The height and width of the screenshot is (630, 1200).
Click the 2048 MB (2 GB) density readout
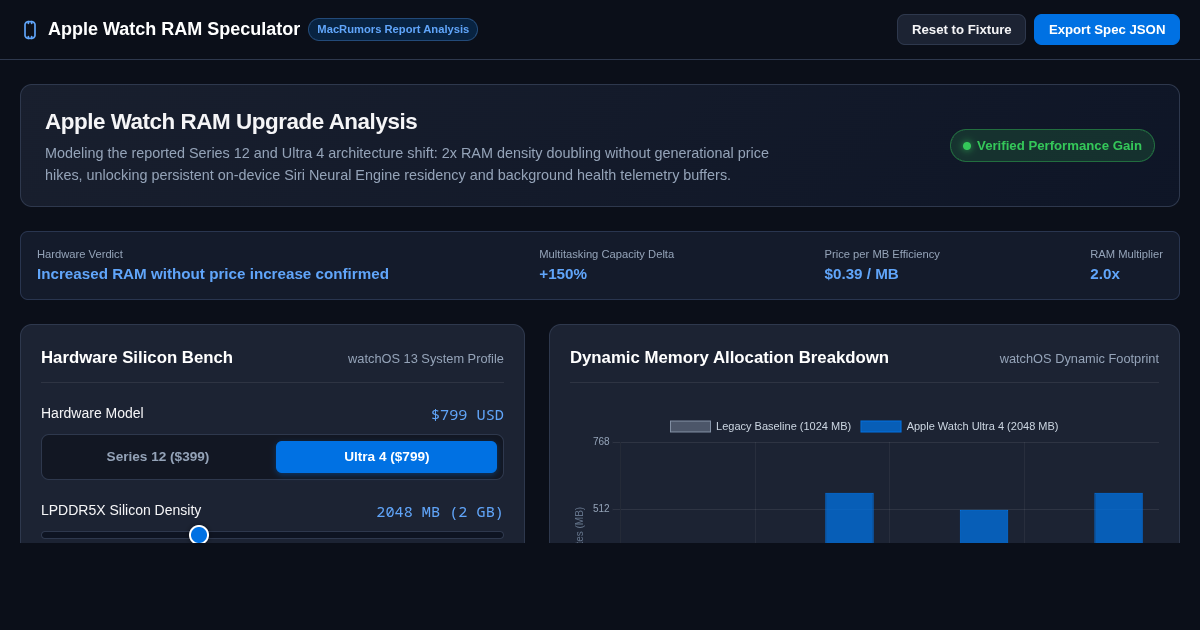[440, 512]
